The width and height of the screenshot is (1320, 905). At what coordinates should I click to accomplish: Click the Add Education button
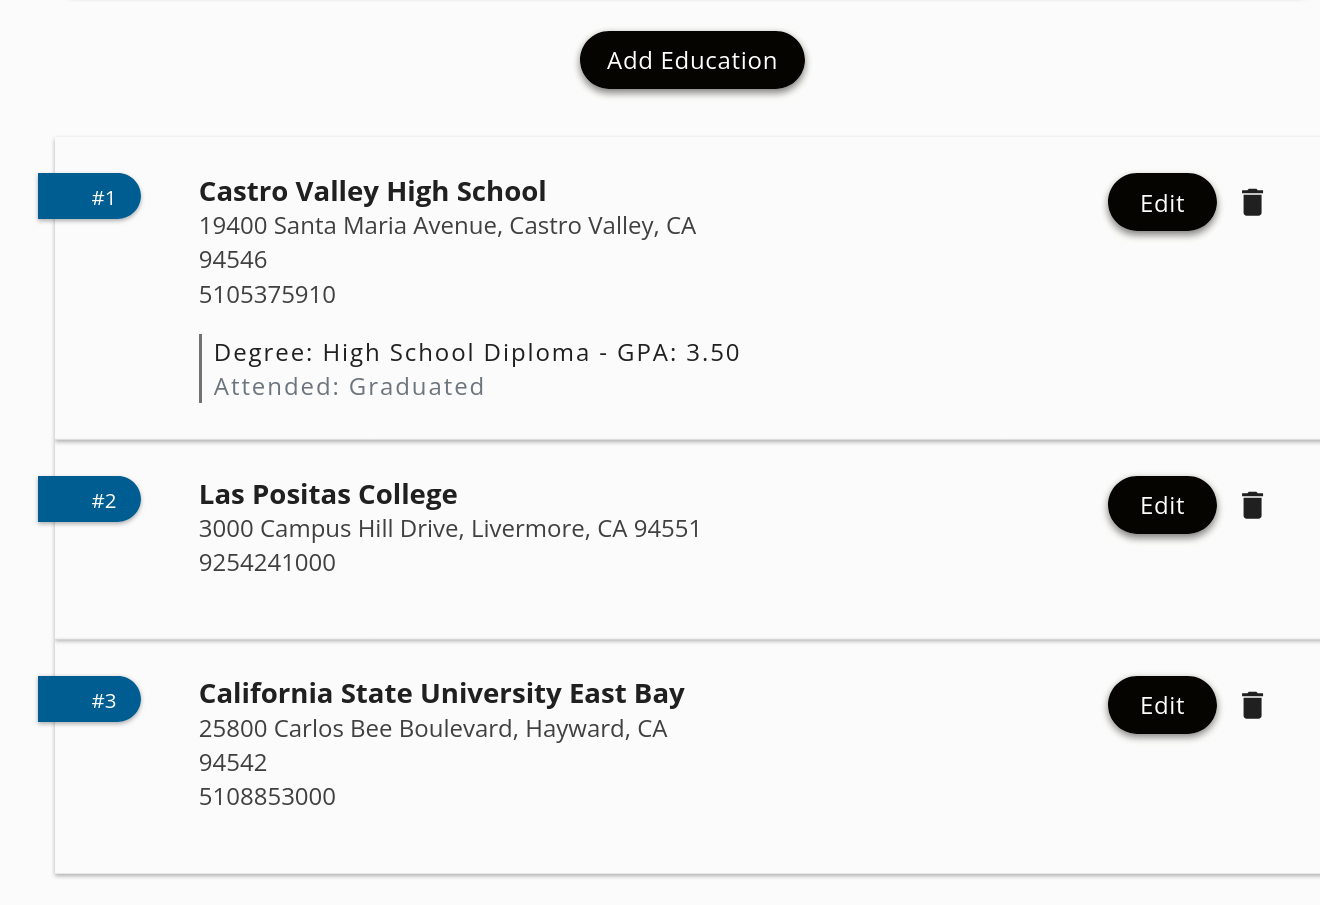(x=692, y=60)
